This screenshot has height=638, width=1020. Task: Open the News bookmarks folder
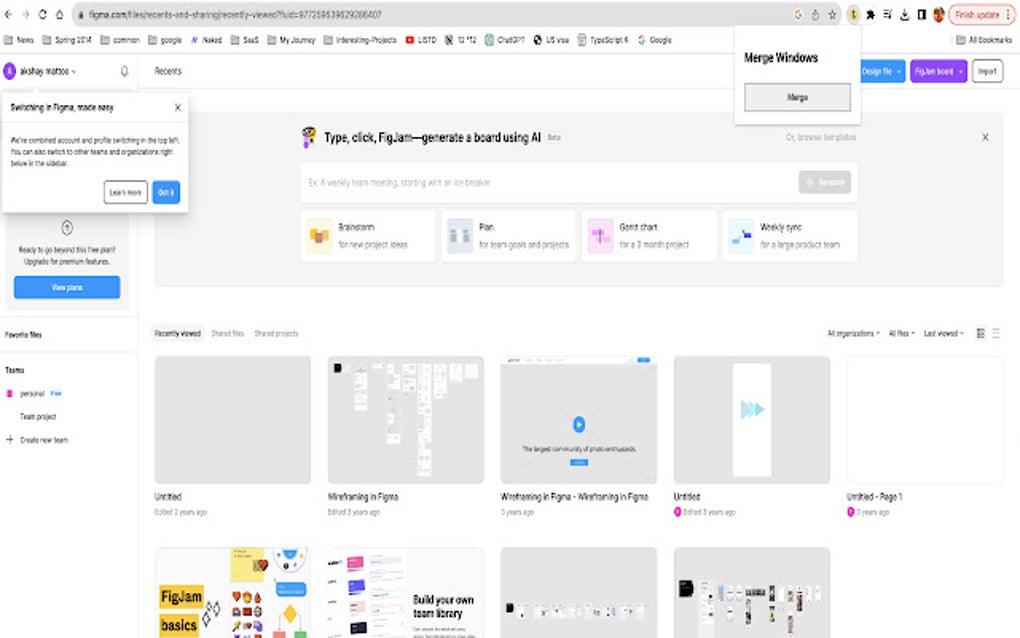pyautogui.click(x=19, y=40)
